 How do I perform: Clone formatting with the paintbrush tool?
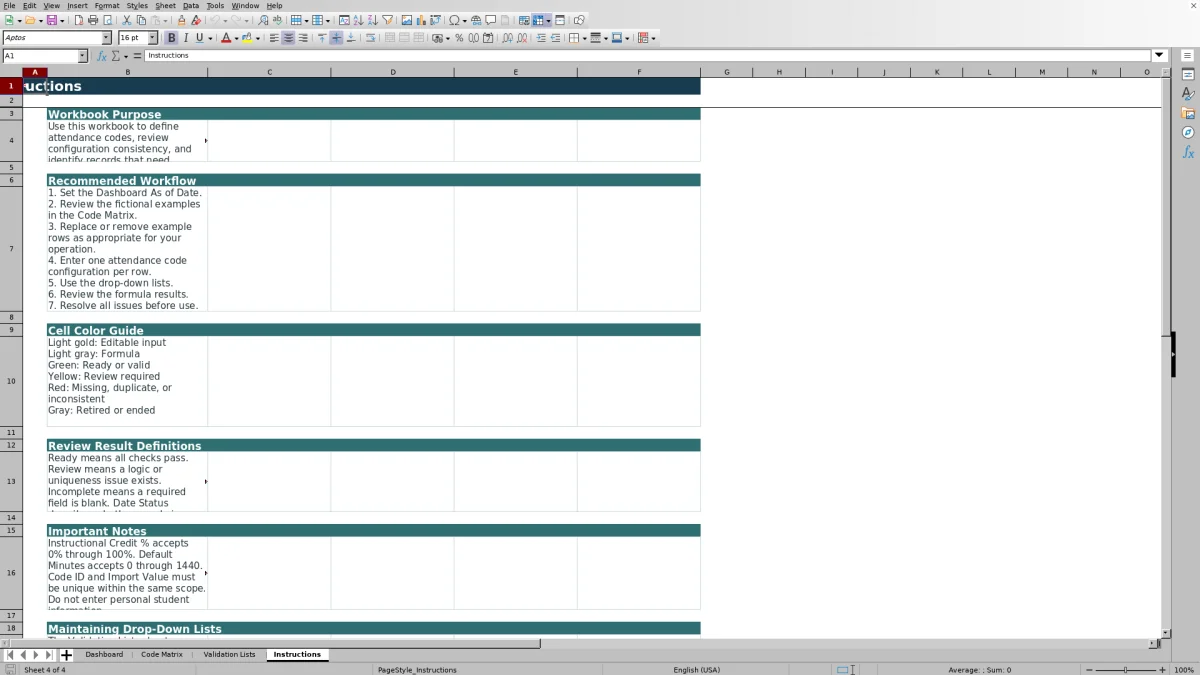(x=181, y=20)
